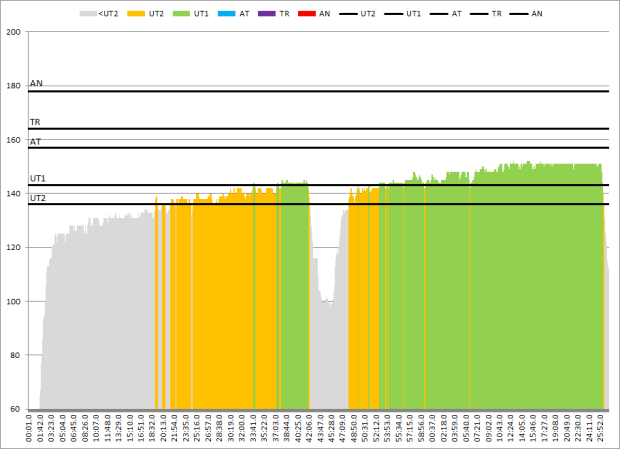
Task: Click the UT2 threshold label on chart
Action: pos(37,198)
